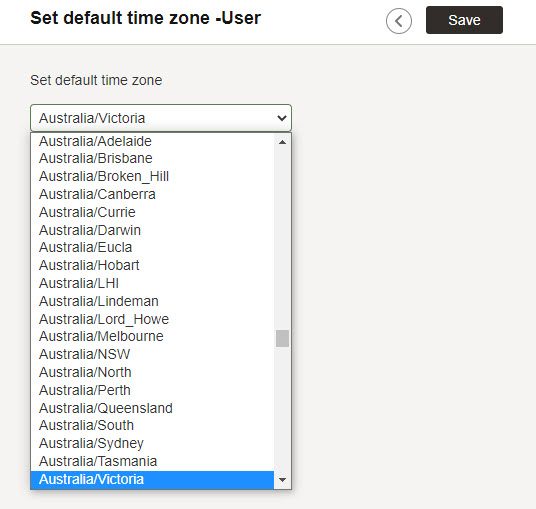
Task: Click scrollbar up arrow in list
Action: coord(282,142)
